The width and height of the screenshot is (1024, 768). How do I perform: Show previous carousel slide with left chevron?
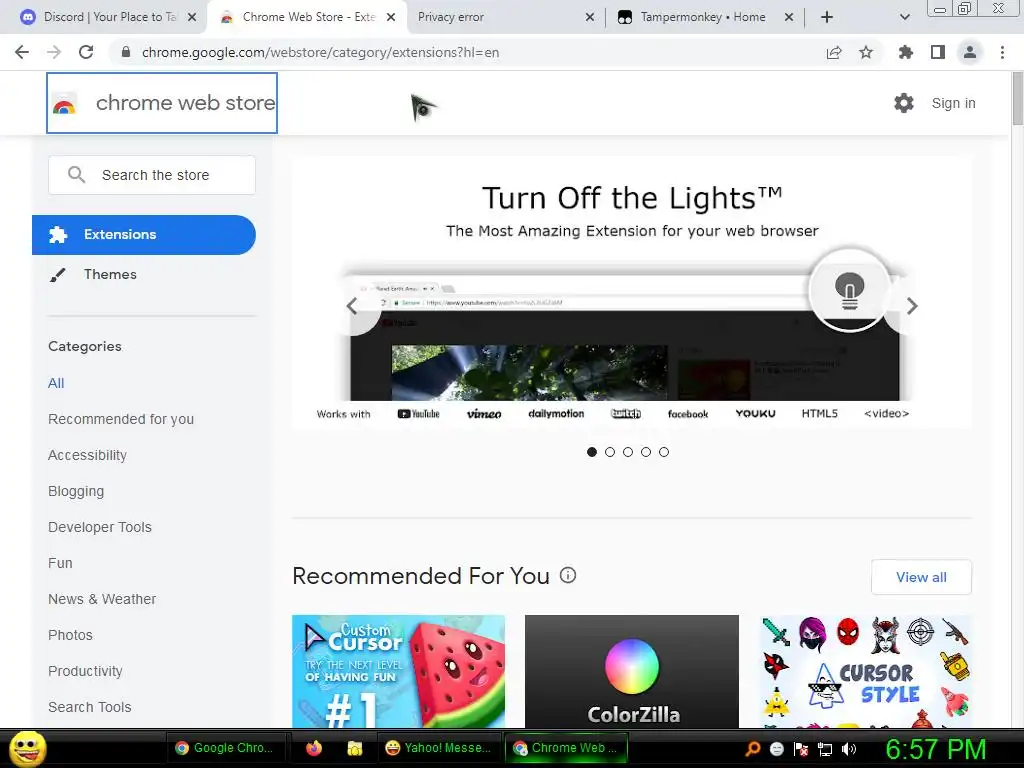353,306
